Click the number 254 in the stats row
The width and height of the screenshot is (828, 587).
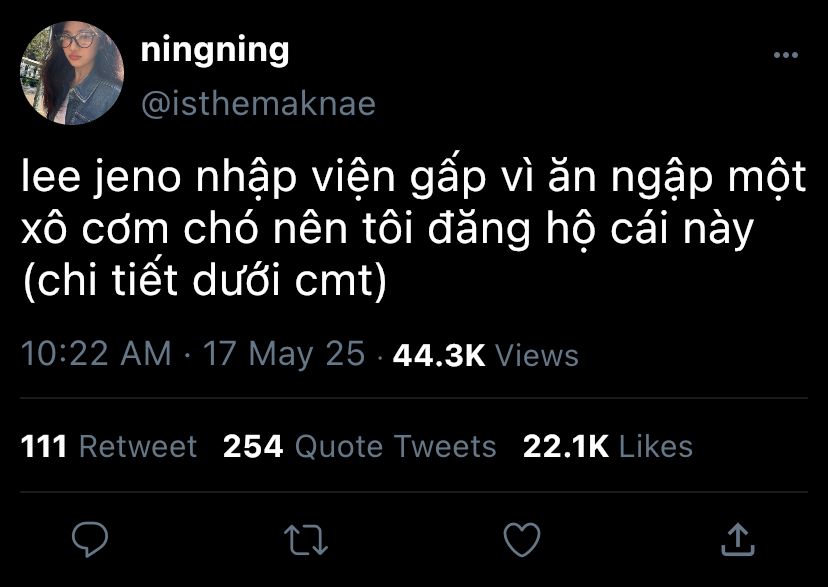pos(253,446)
